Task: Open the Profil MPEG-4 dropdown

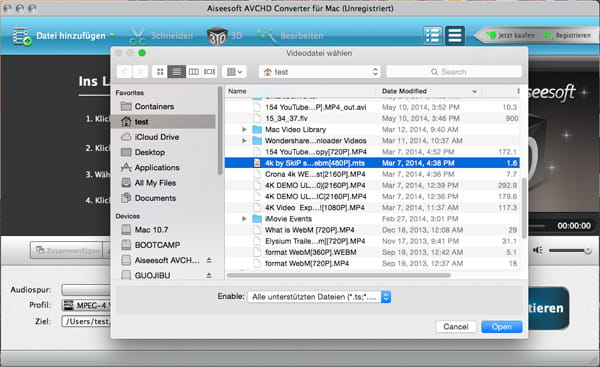Action: click(86, 305)
